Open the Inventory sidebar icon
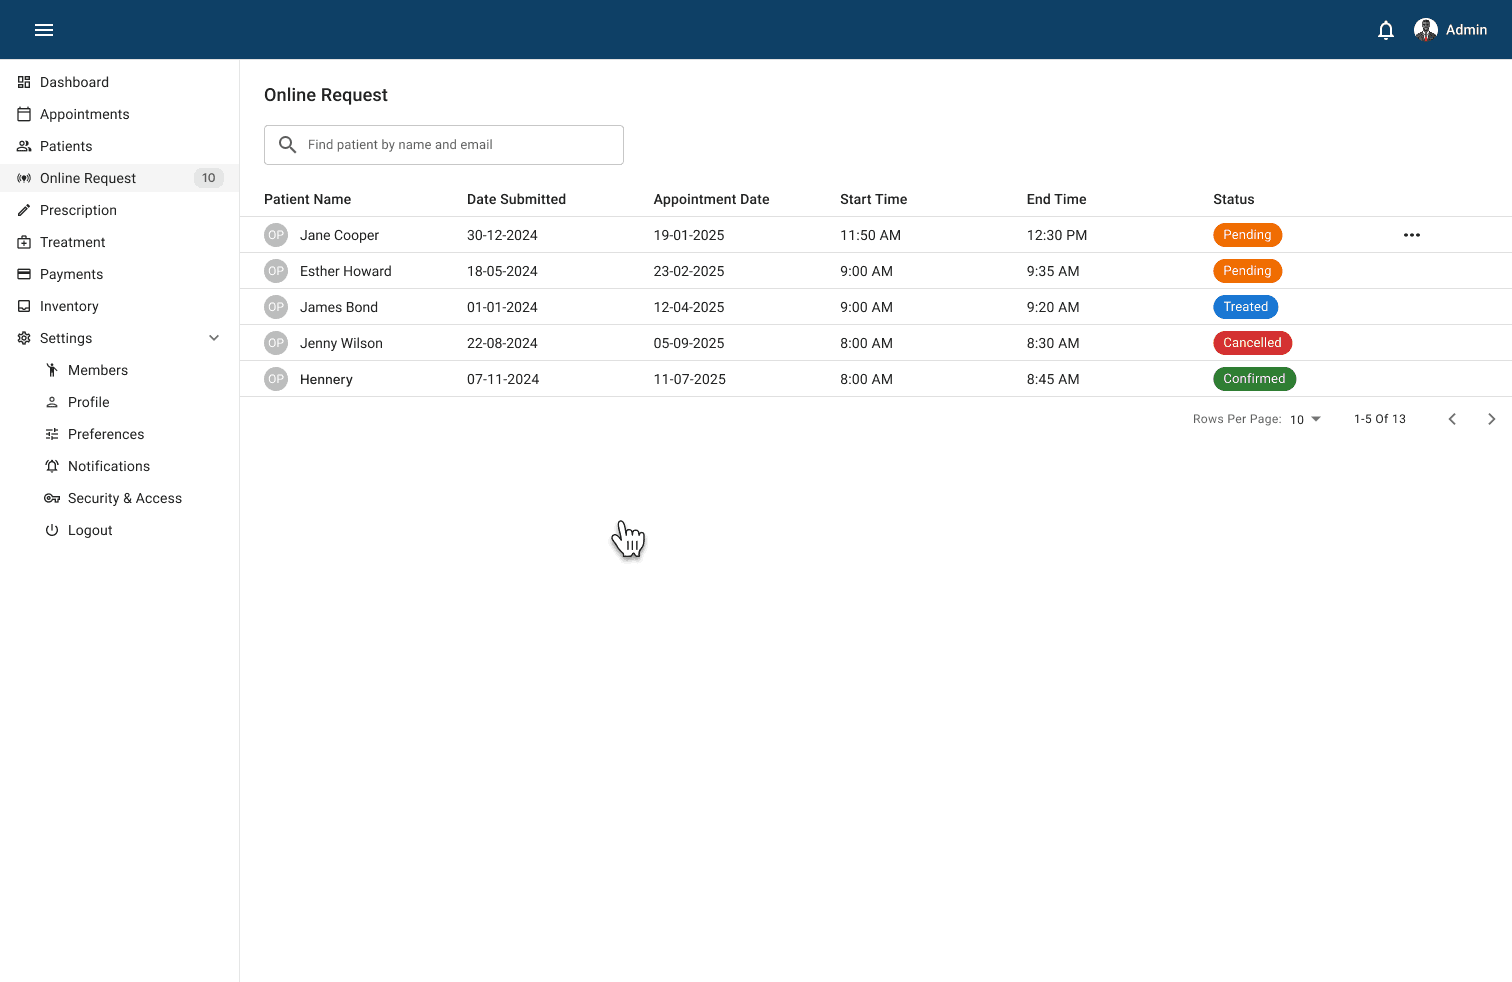 (x=25, y=305)
